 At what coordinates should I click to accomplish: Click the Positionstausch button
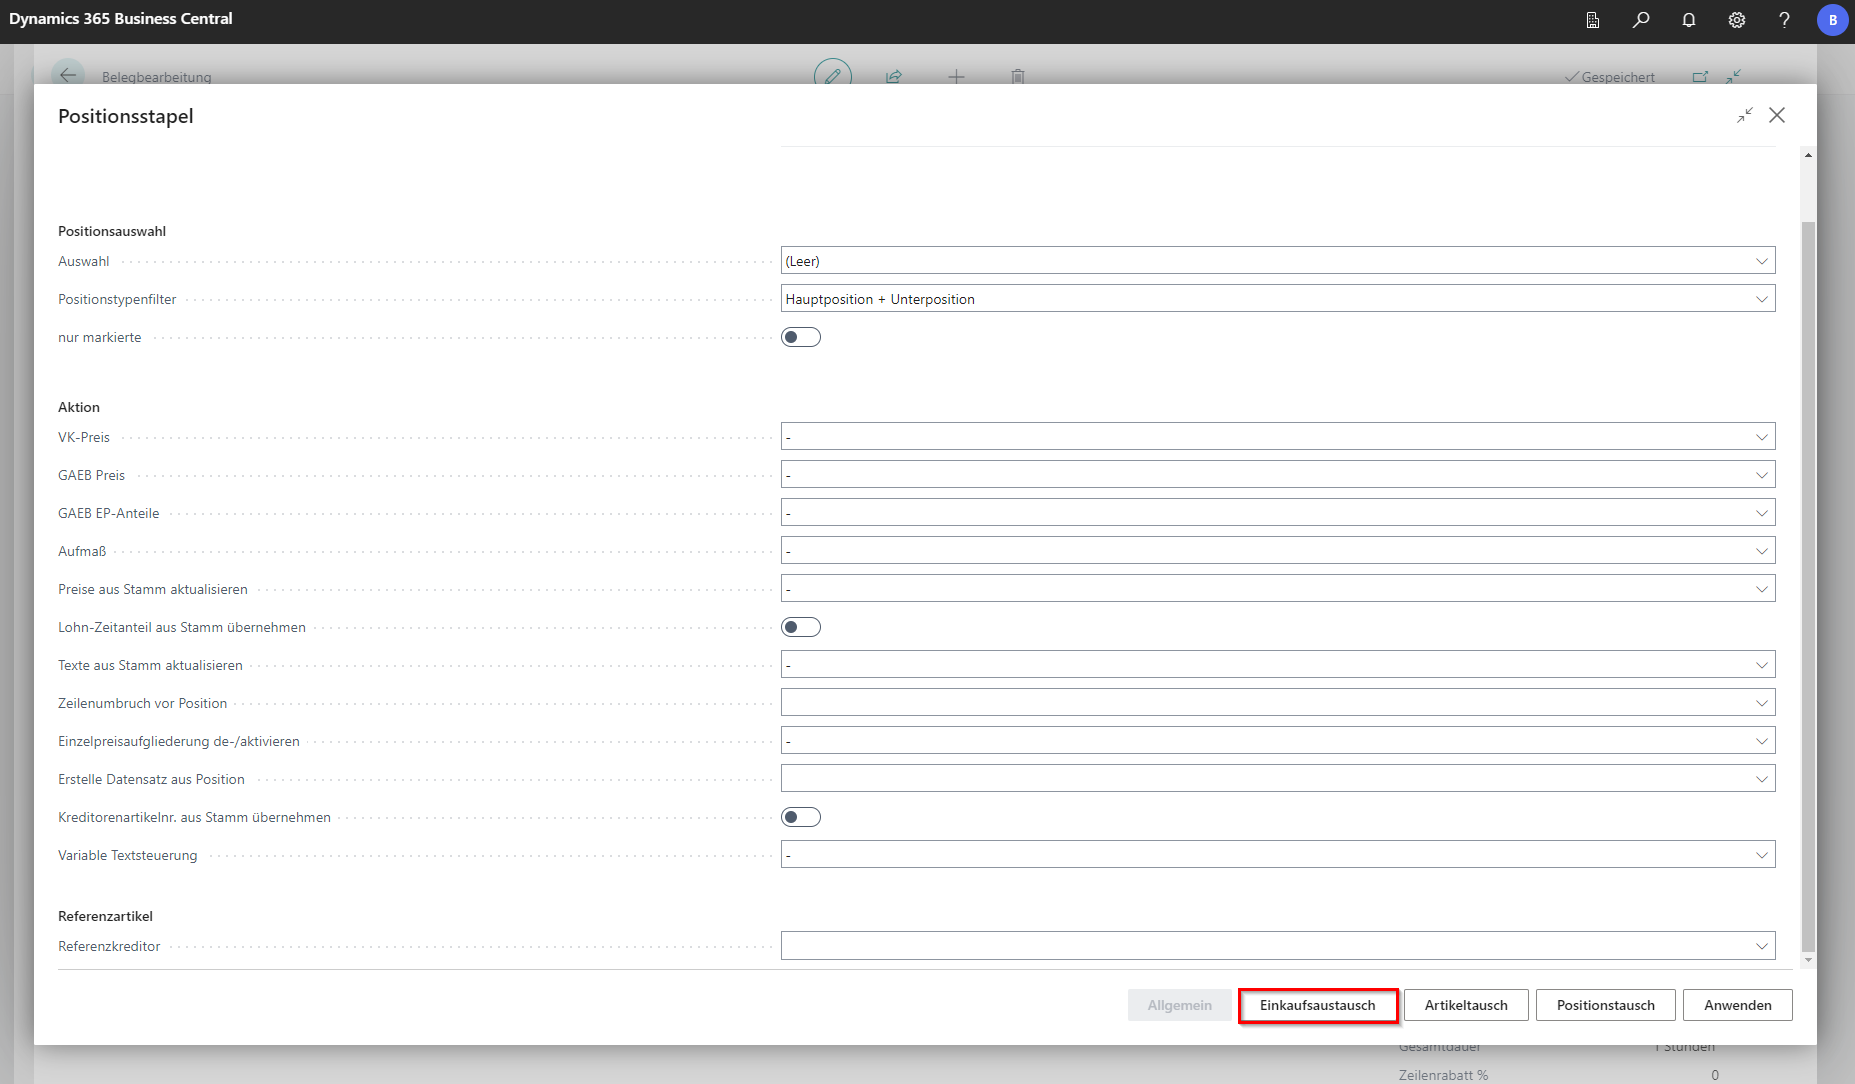(1605, 1006)
